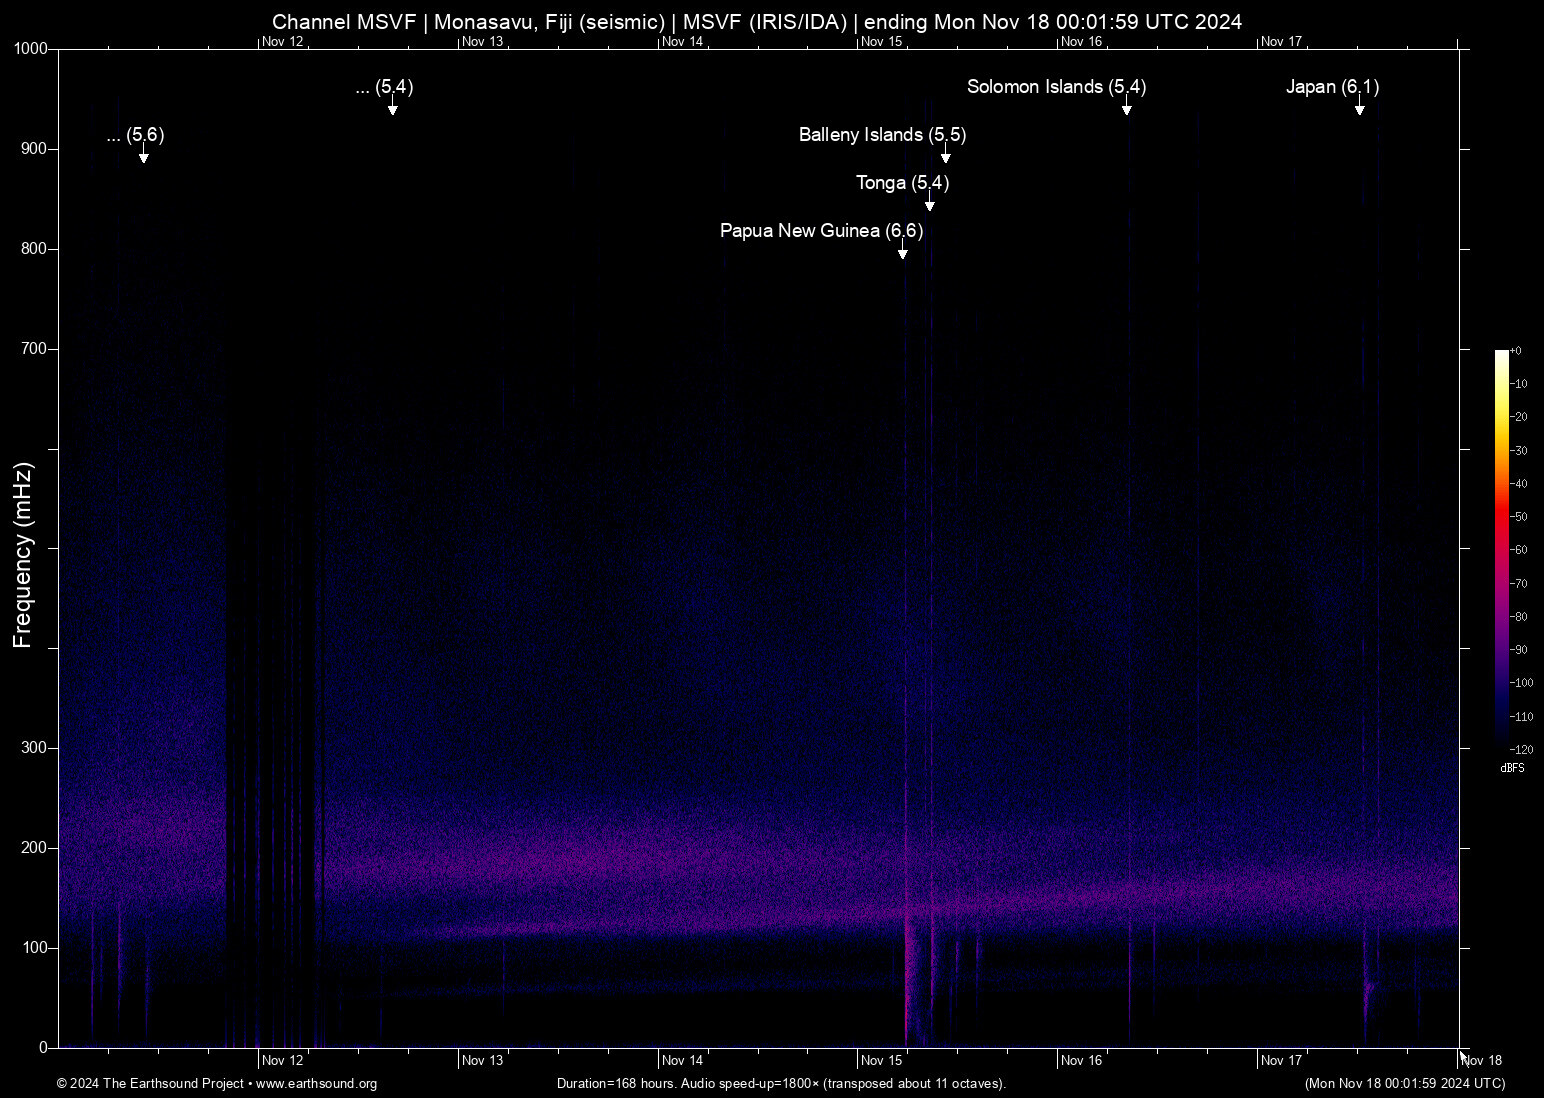This screenshot has width=1544, height=1098.
Task: Click the Solomon Islands (5.4) label
Action: (1056, 87)
